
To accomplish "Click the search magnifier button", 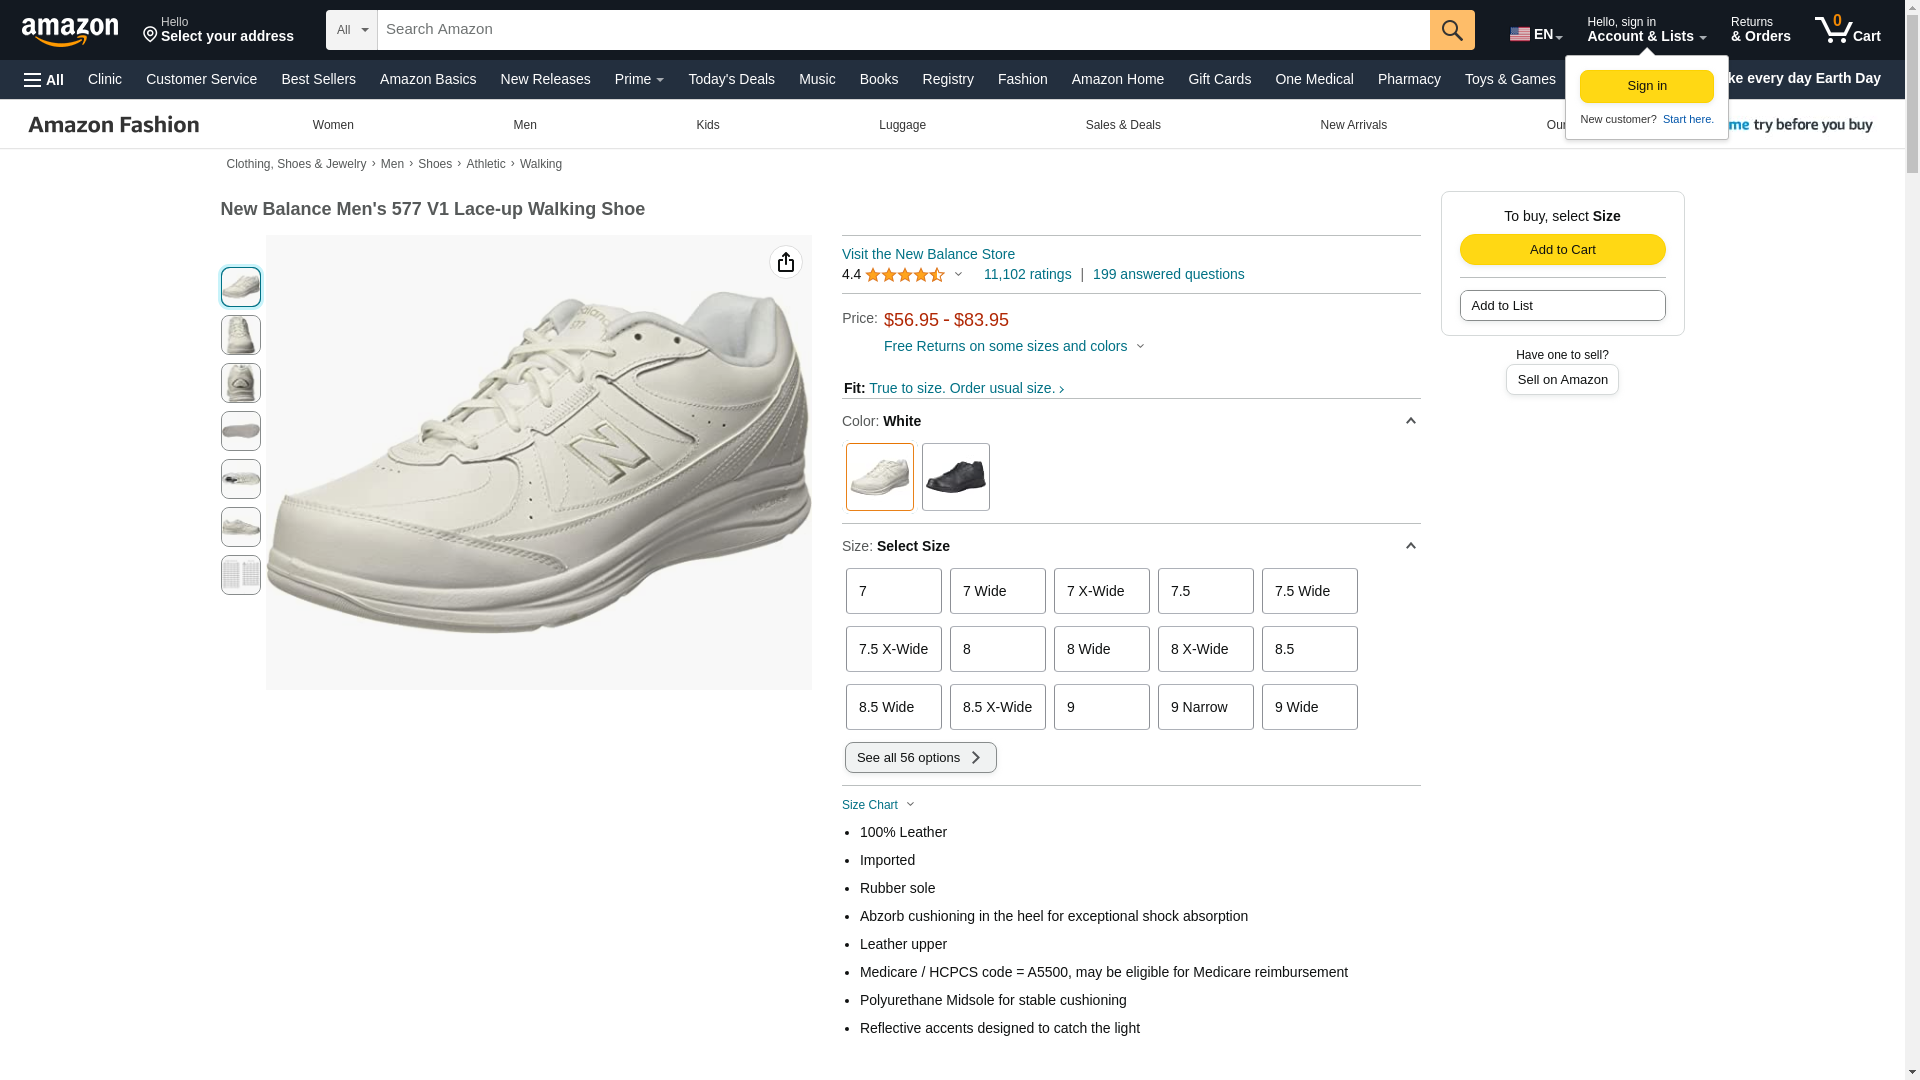I will (x=1451, y=30).
